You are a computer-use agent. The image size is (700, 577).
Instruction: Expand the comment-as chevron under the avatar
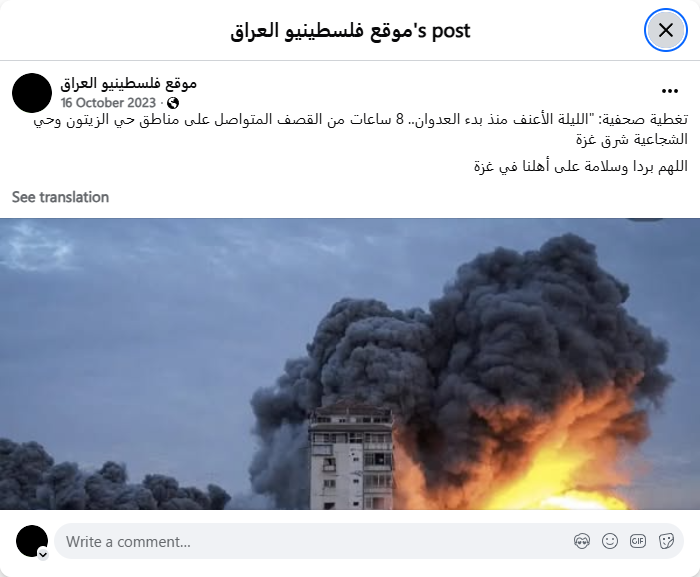click(x=43, y=555)
